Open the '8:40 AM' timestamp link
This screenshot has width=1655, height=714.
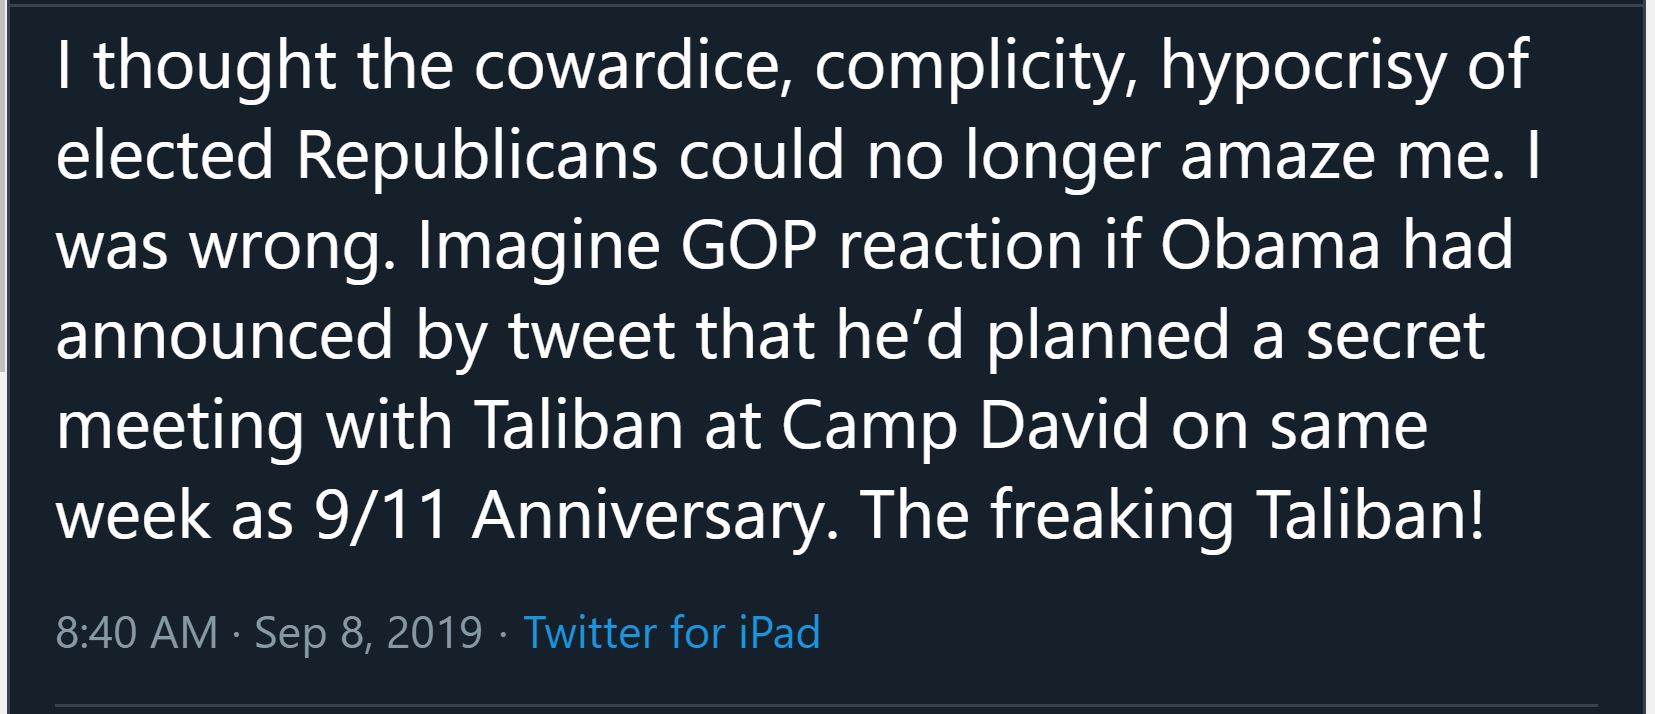[x=137, y=633]
